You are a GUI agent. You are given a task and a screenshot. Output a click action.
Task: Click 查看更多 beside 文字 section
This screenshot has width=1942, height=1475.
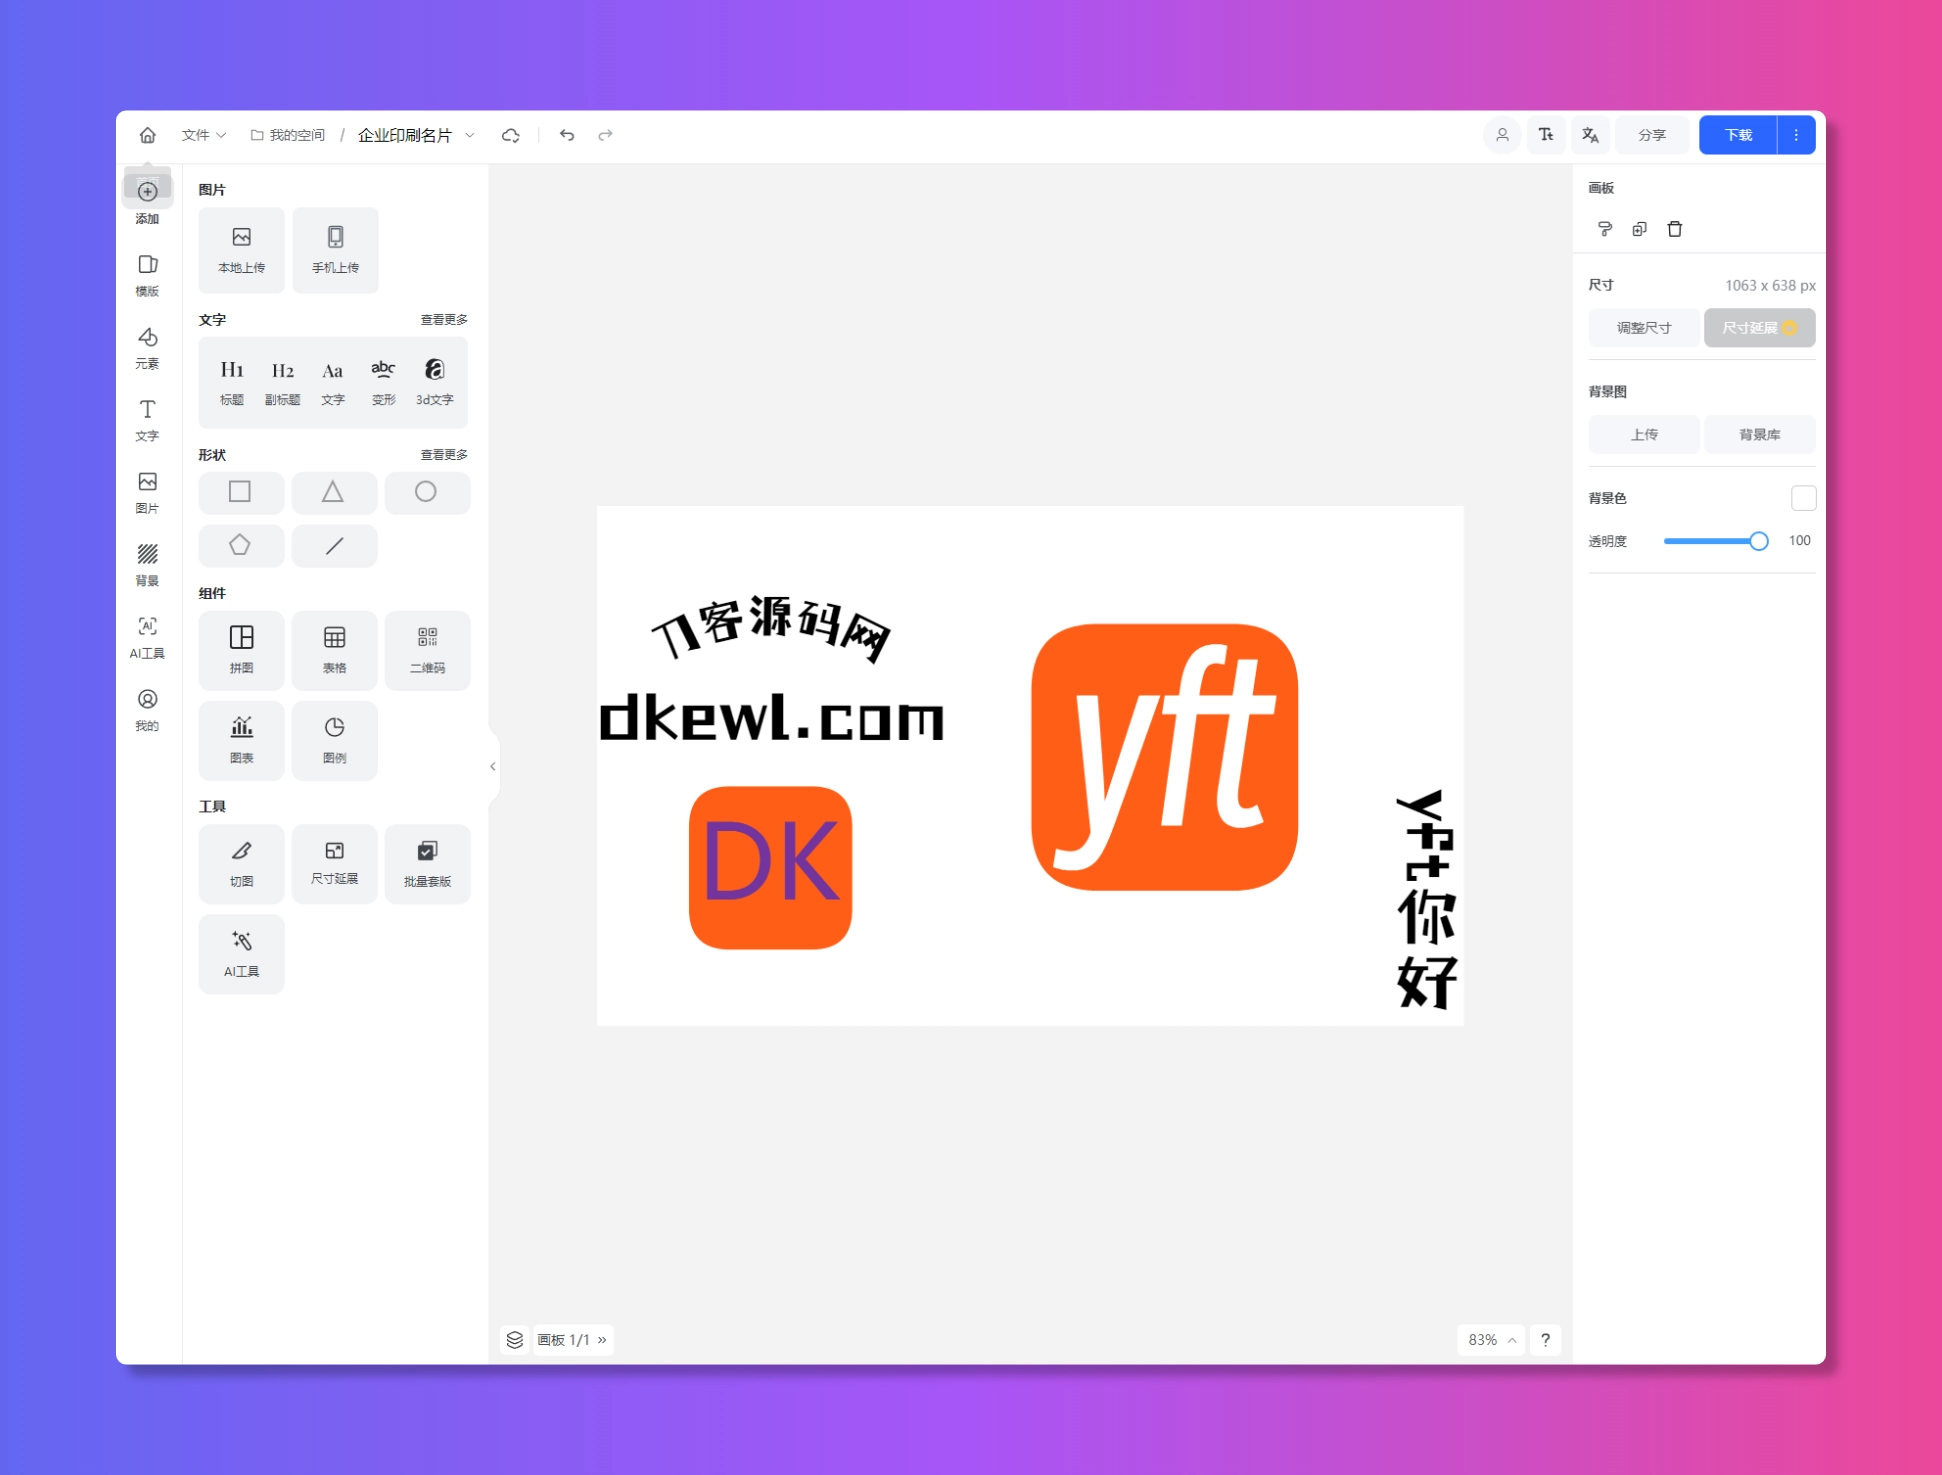[443, 320]
